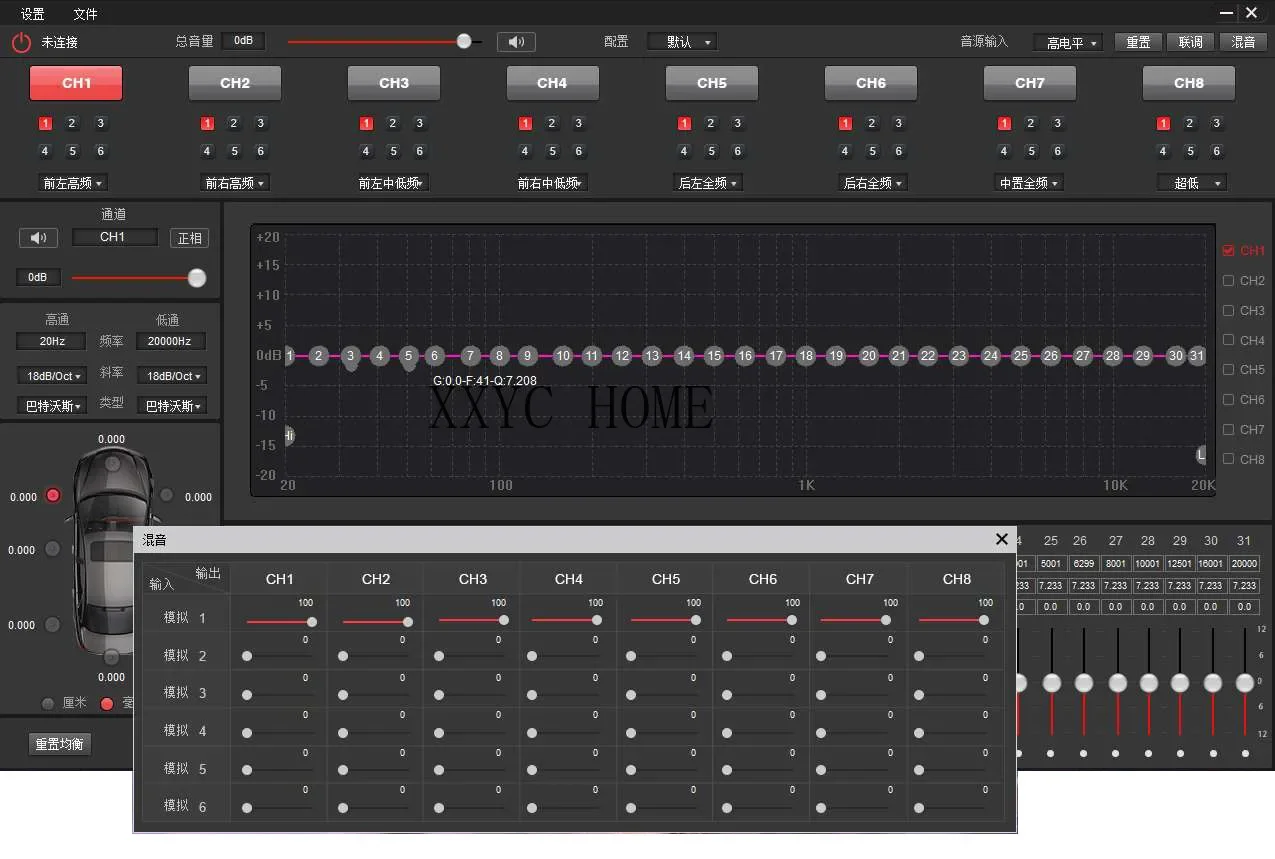Mute the master volume speaker icon

pos(516,42)
